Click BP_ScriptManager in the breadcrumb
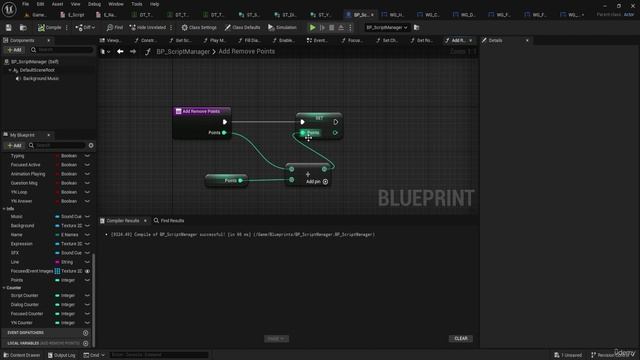 (183, 52)
